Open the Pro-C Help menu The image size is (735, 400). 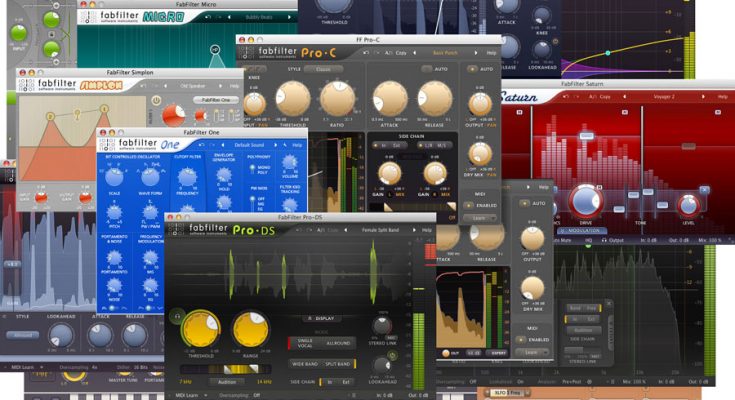[491, 52]
